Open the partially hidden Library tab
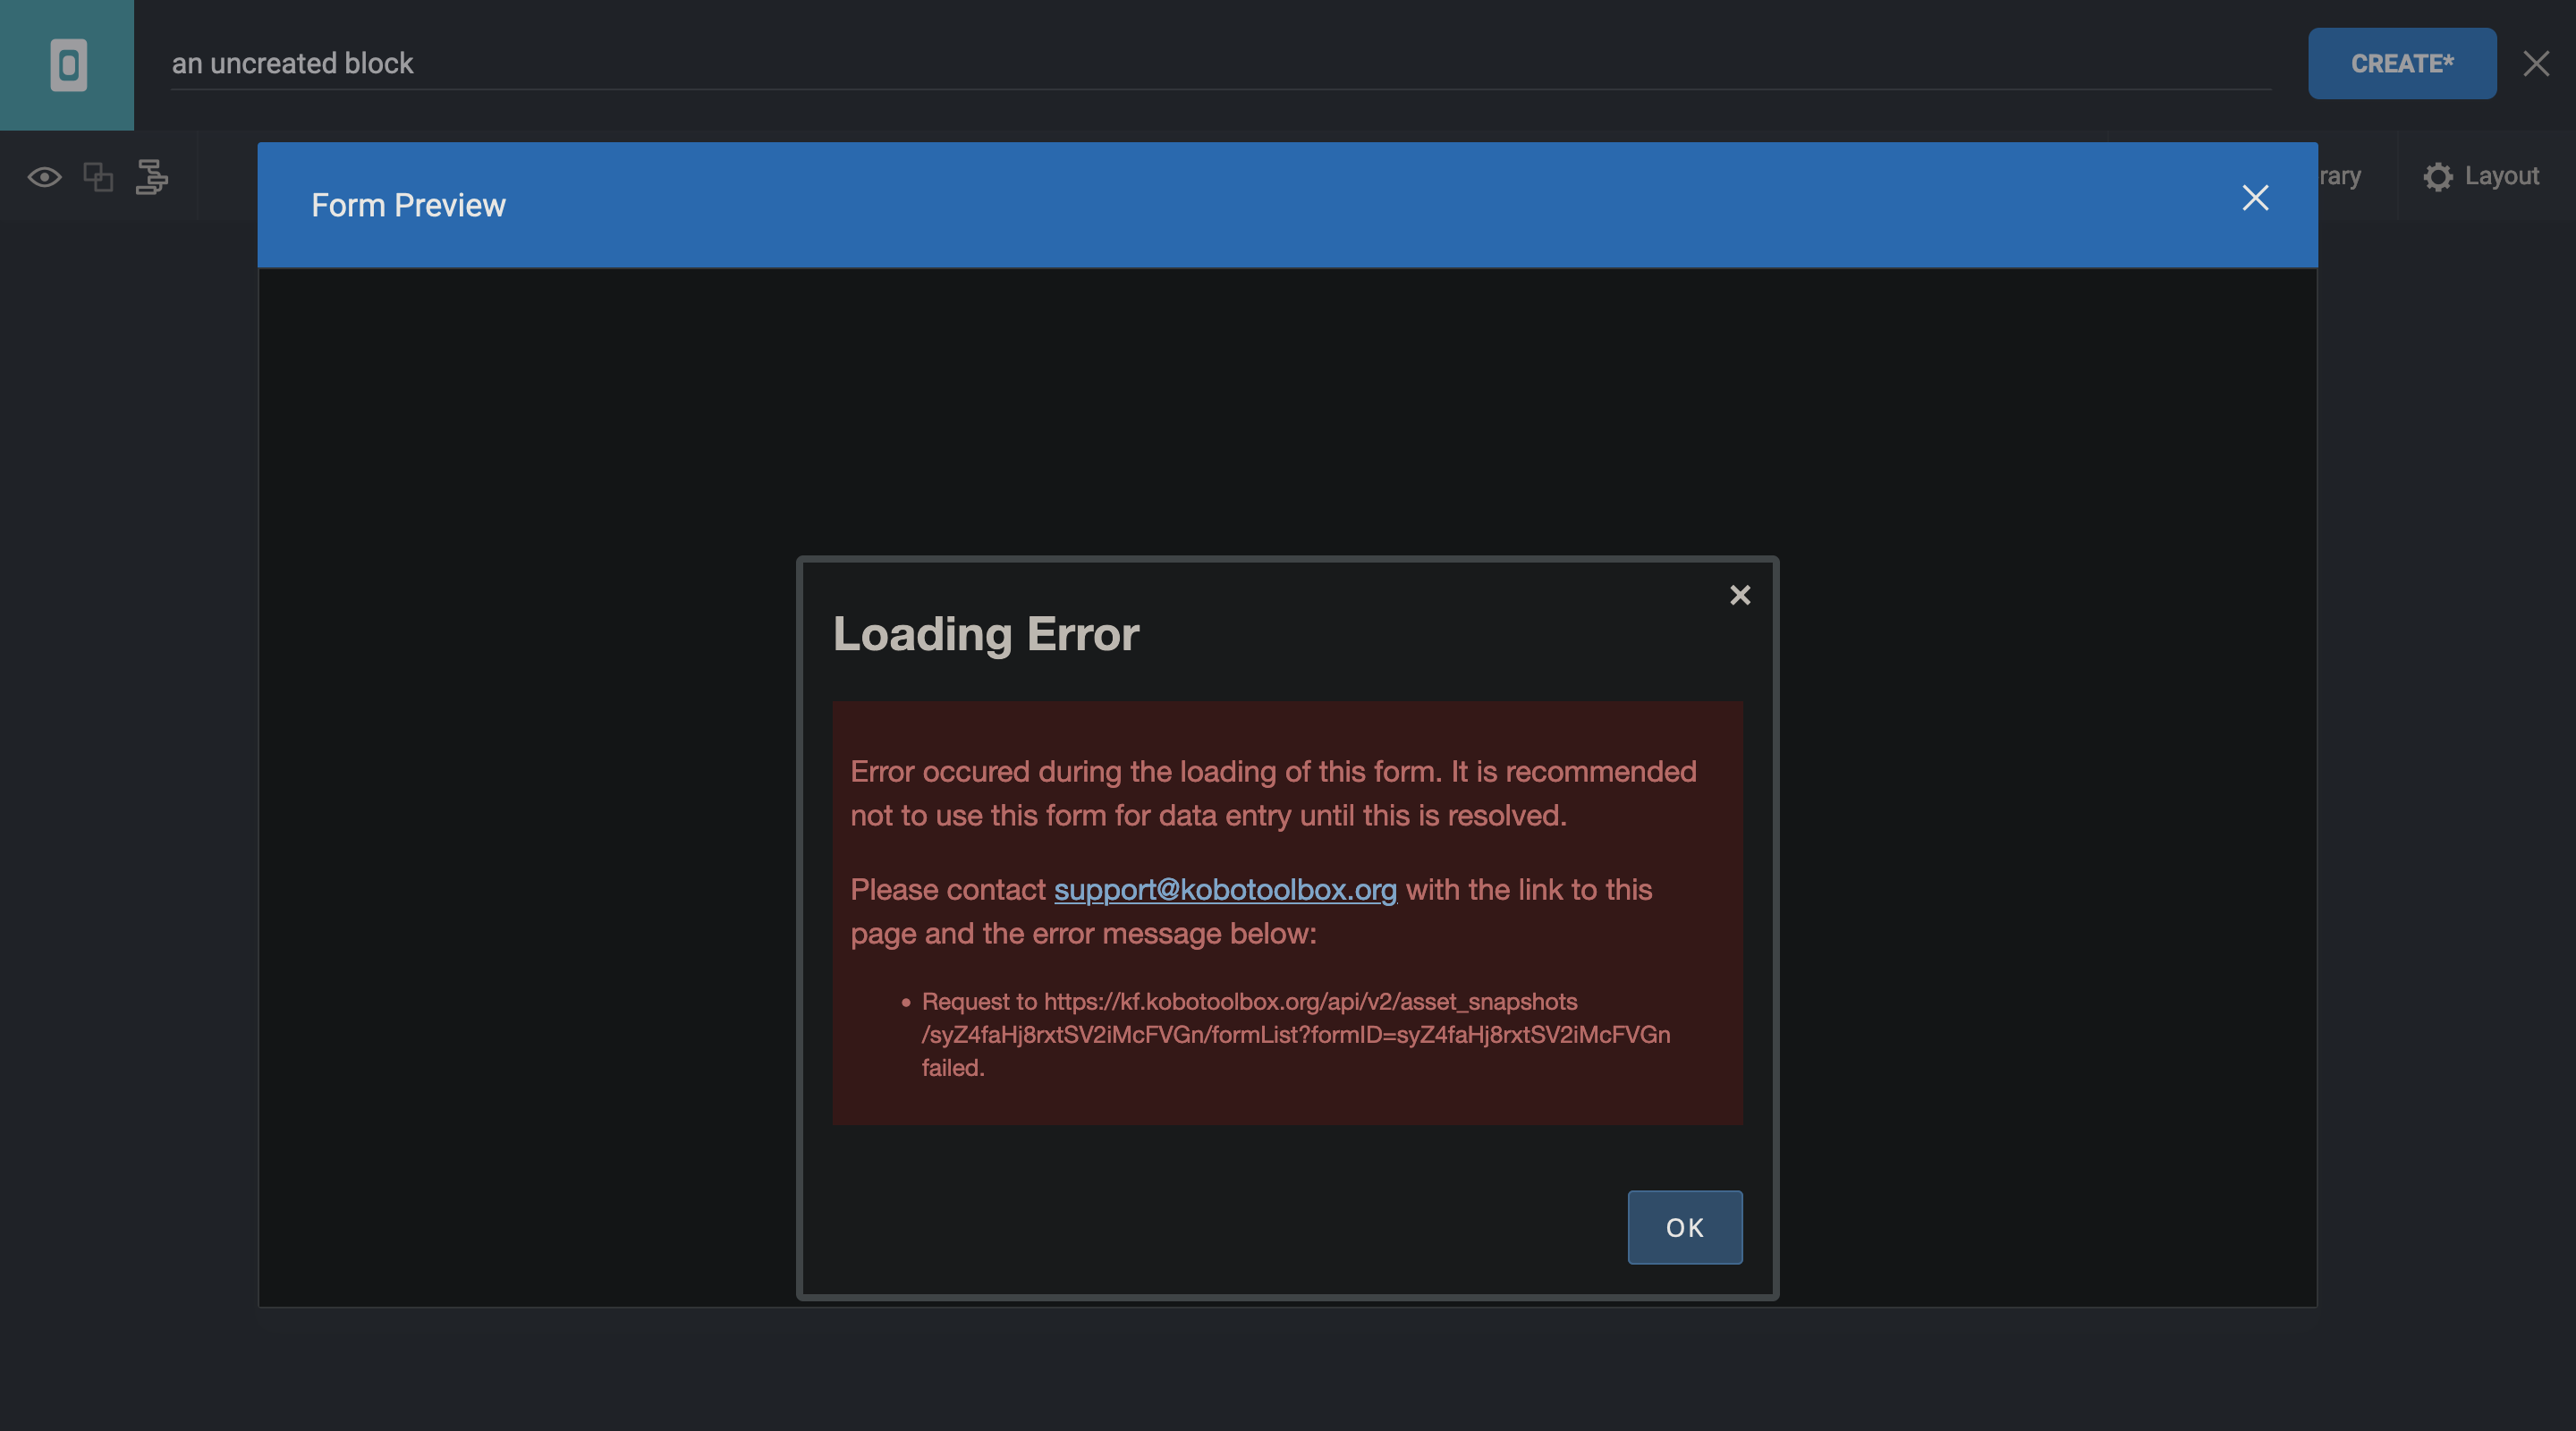The height and width of the screenshot is (1431, 2576). 2340,177
